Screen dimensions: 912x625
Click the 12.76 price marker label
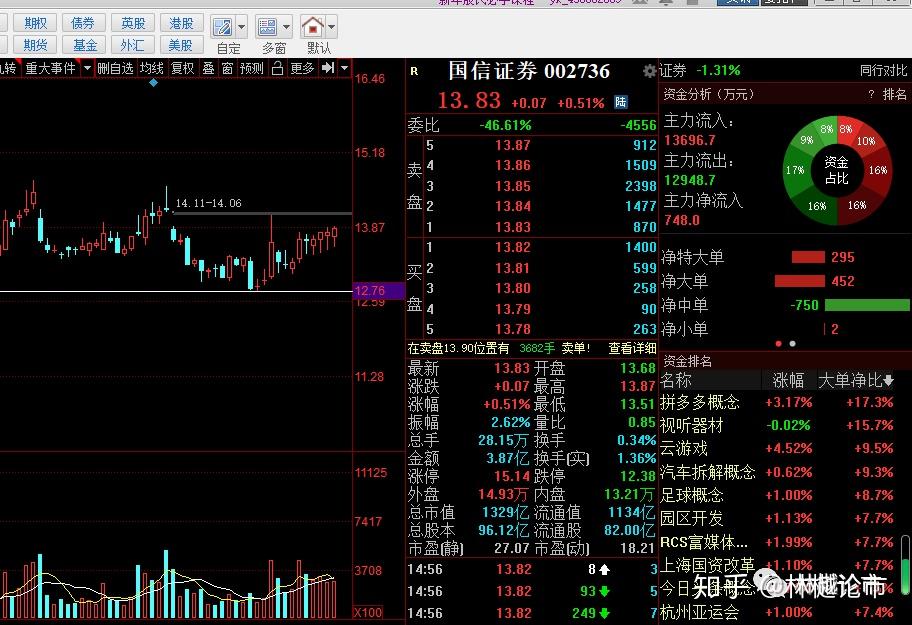[x=379, y=291]
